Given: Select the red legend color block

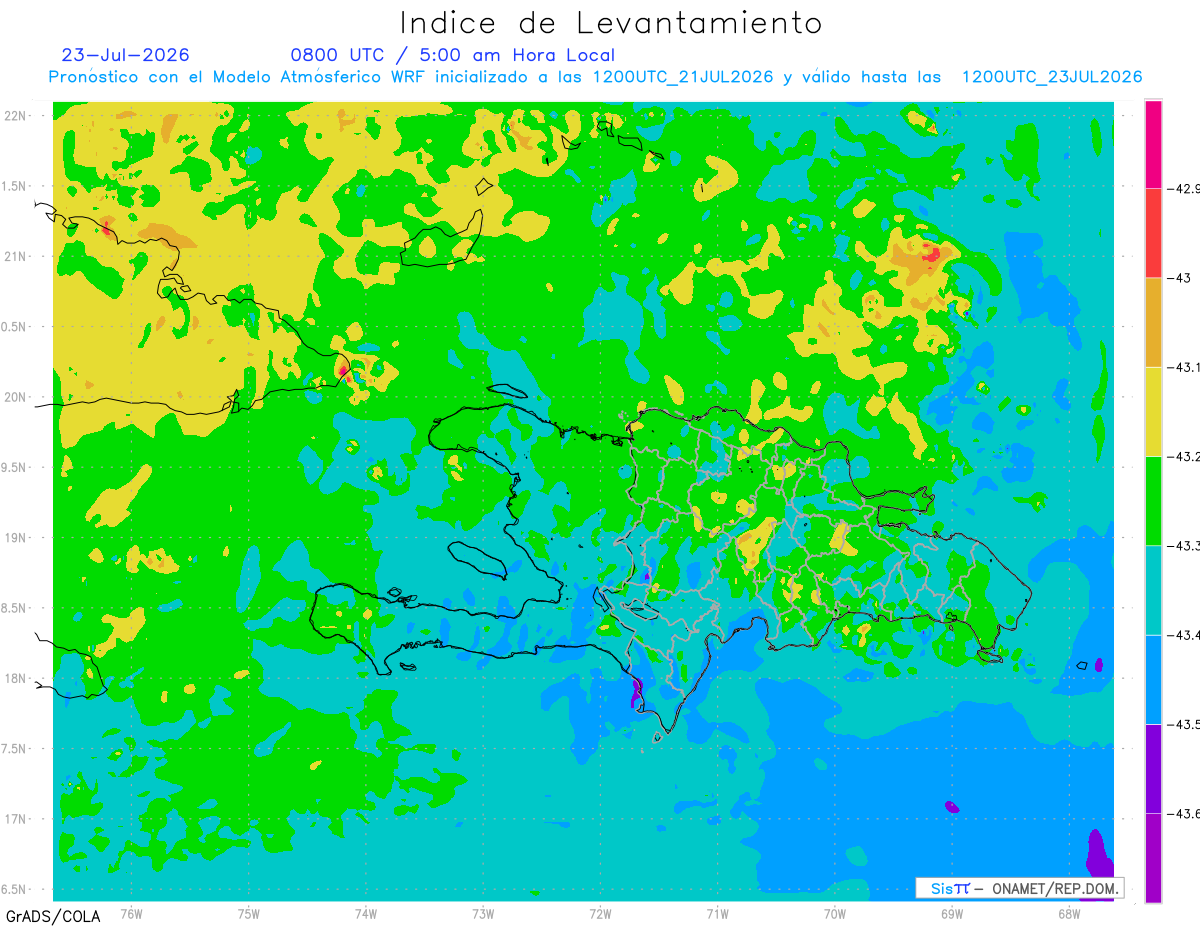Looking at the screenshot, I should [x=1153, y=233].
